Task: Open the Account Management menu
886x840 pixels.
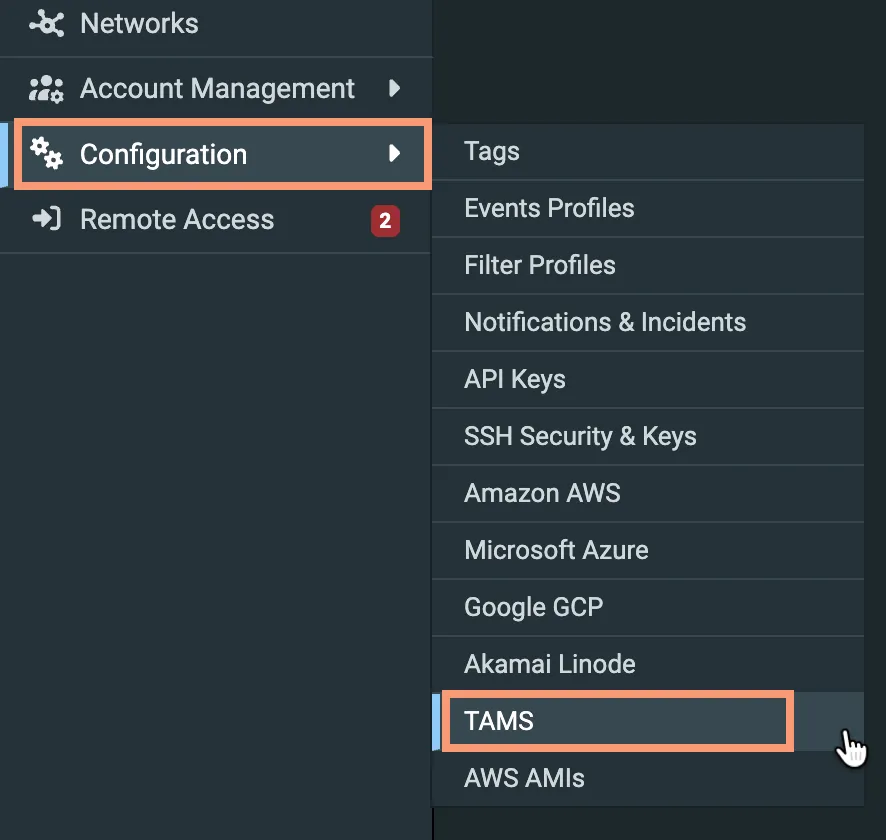Action: click(x=216, y=89)
